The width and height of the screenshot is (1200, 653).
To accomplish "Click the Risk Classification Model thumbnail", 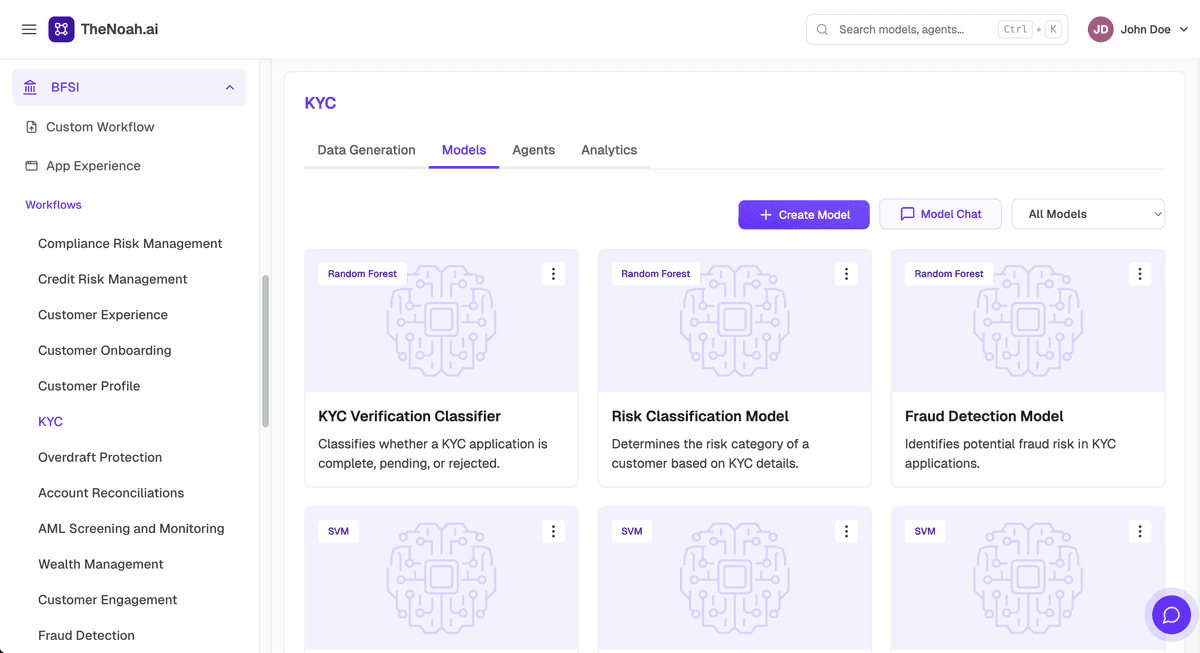I will pyautogui.click(x=734, y=320).
